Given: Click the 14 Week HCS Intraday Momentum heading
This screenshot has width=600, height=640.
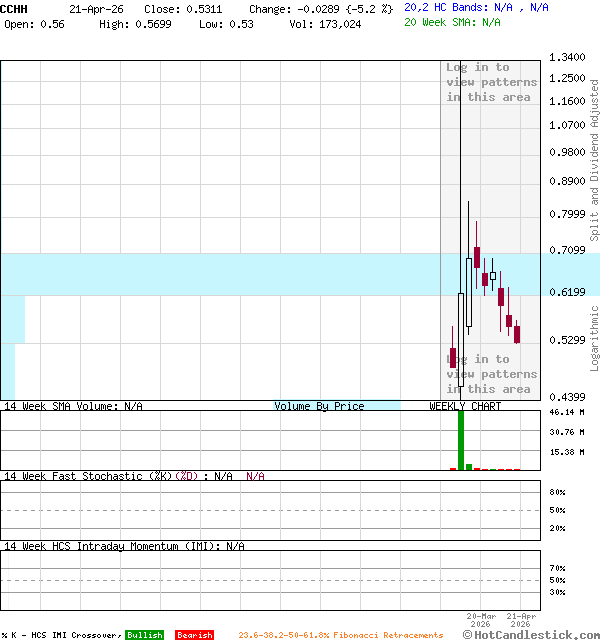Looking at the screenshot, I should click(x=124, y=546).
